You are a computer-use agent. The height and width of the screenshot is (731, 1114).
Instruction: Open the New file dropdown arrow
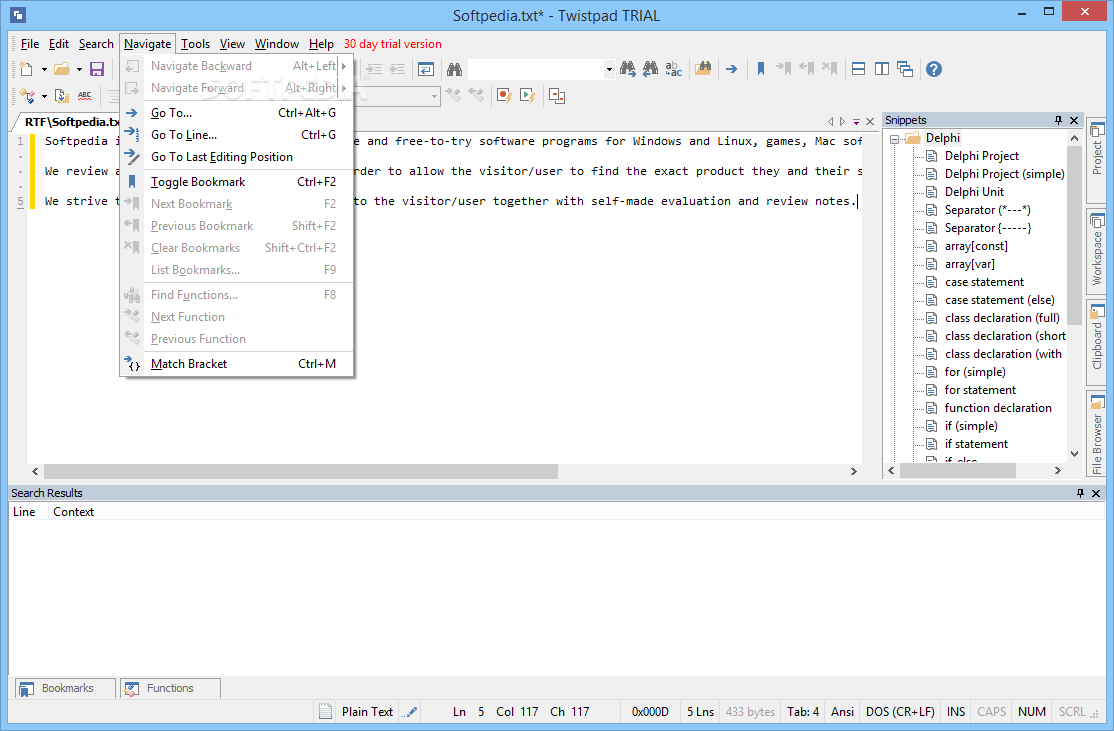(43, 70)
